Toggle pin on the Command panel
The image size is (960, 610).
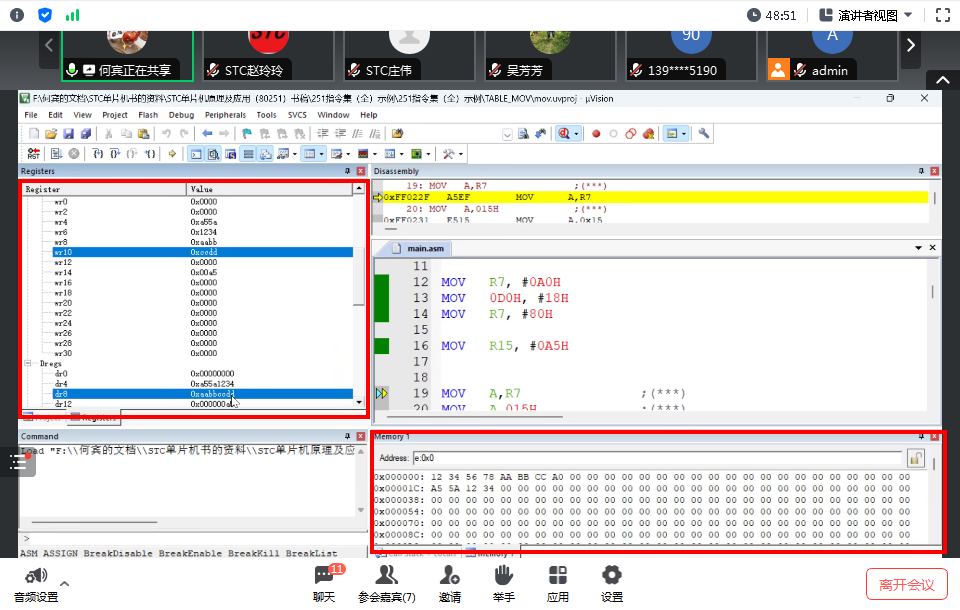tap(347, 436)
